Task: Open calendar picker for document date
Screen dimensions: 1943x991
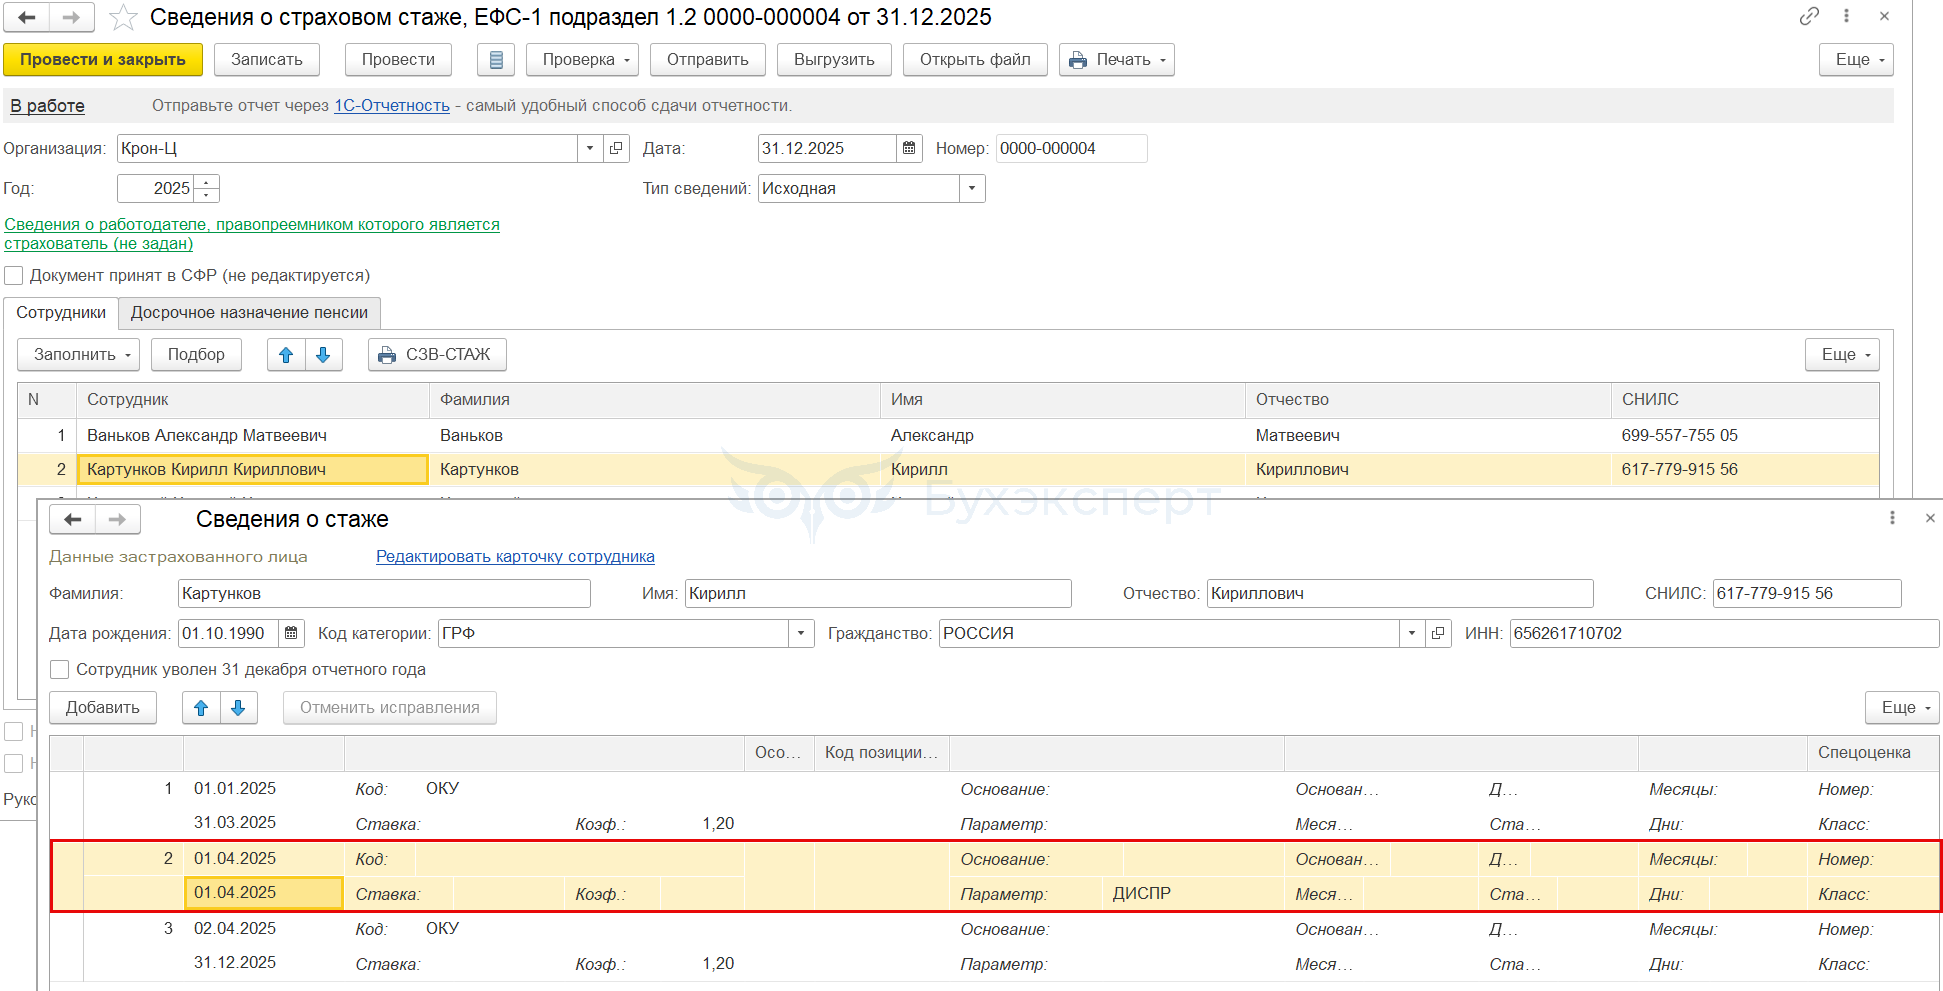Action: [x=908, y=149]
